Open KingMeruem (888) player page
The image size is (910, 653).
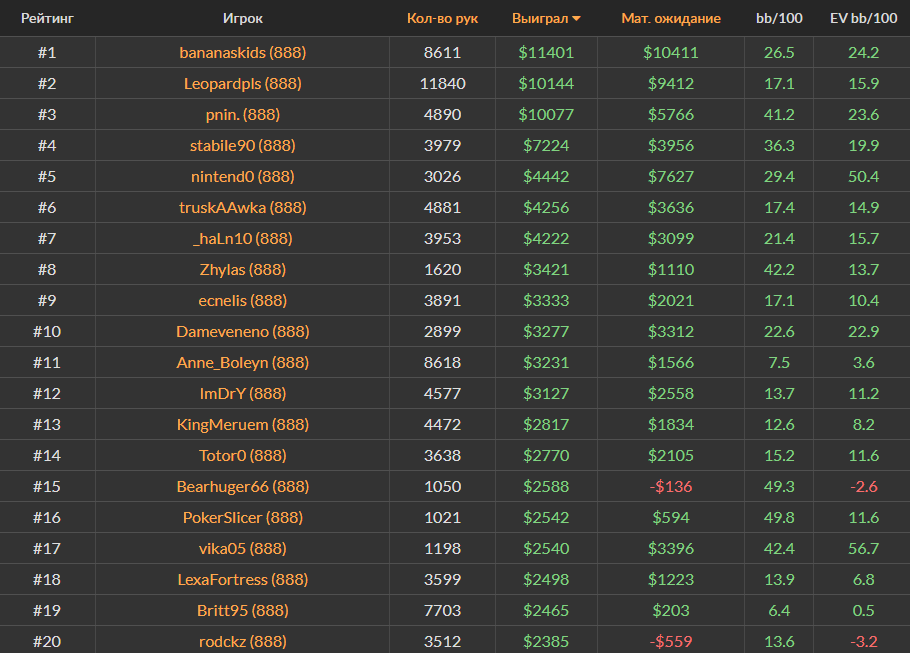(x=243, y=424)
